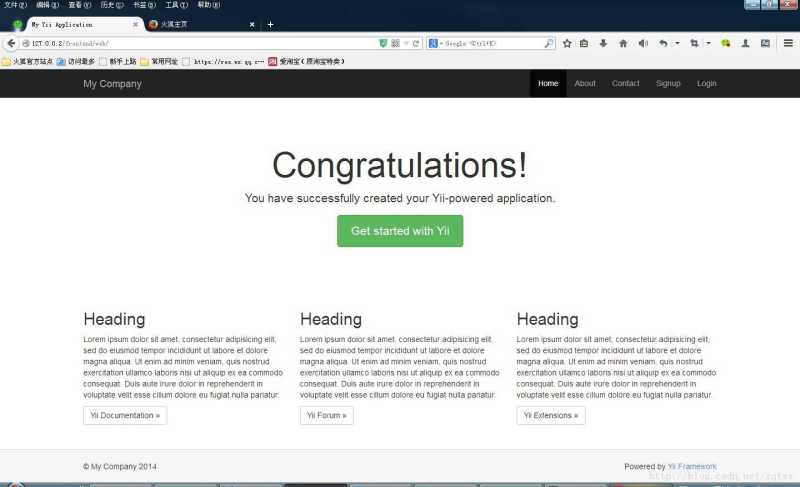Screen dimensions: 800x487
Task: Click the address bar URL field
Action: tap(200, 44)
